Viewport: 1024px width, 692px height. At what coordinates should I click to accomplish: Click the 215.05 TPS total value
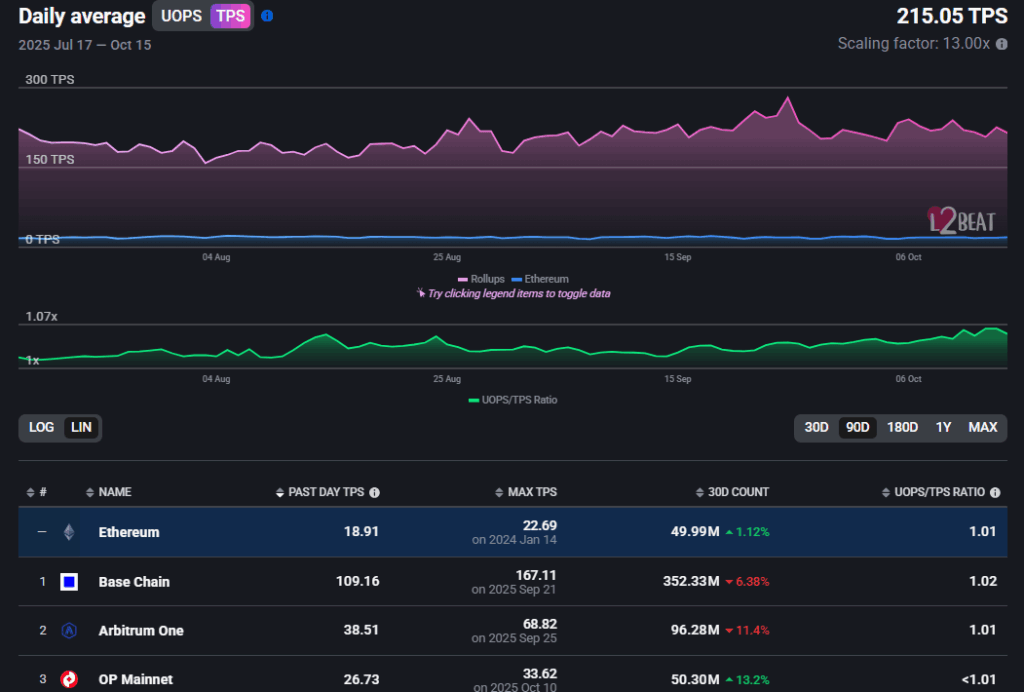(x=952, y=16)
